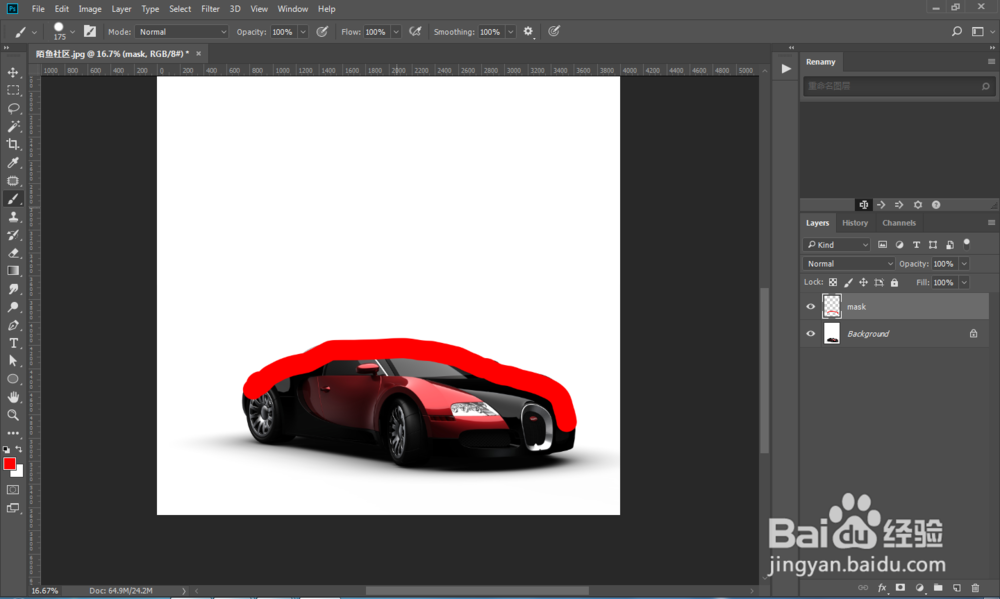Select the Hand tool
The height and width of the screenshot is (599, 1000).
tap(14, 397)
